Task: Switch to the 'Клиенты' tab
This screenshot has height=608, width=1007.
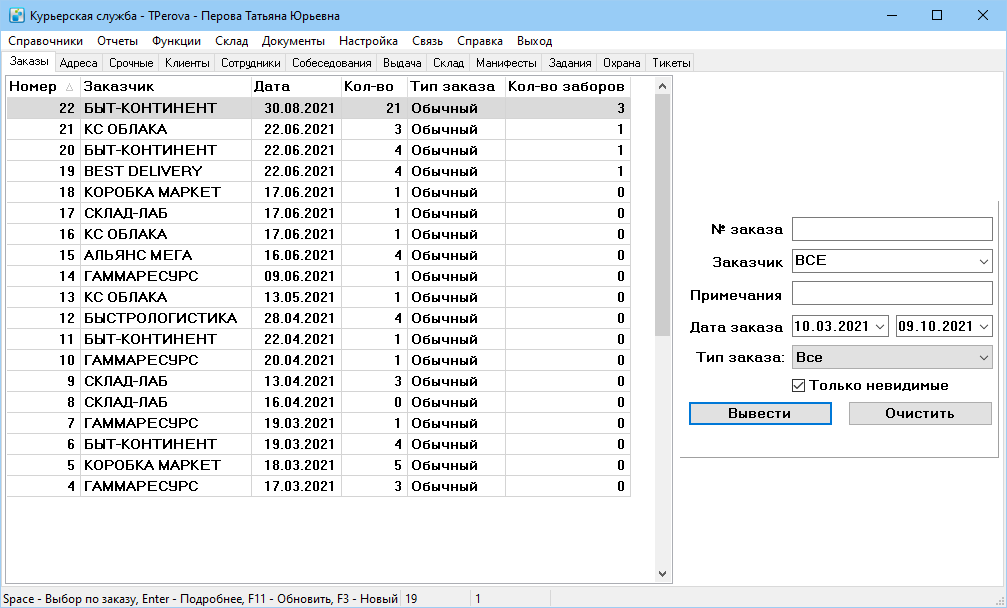Action: [x=187, y=63]
